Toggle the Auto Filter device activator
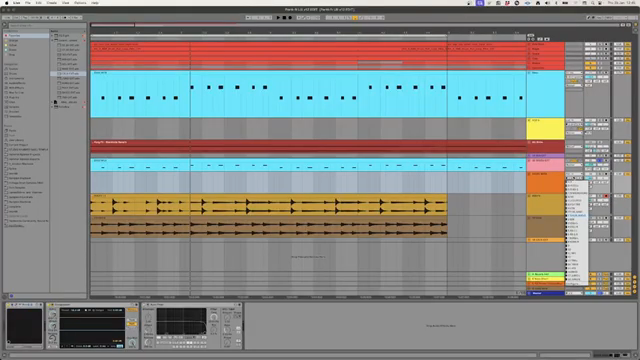Screen dimensions: 640x360 click(x=144, y=305)
